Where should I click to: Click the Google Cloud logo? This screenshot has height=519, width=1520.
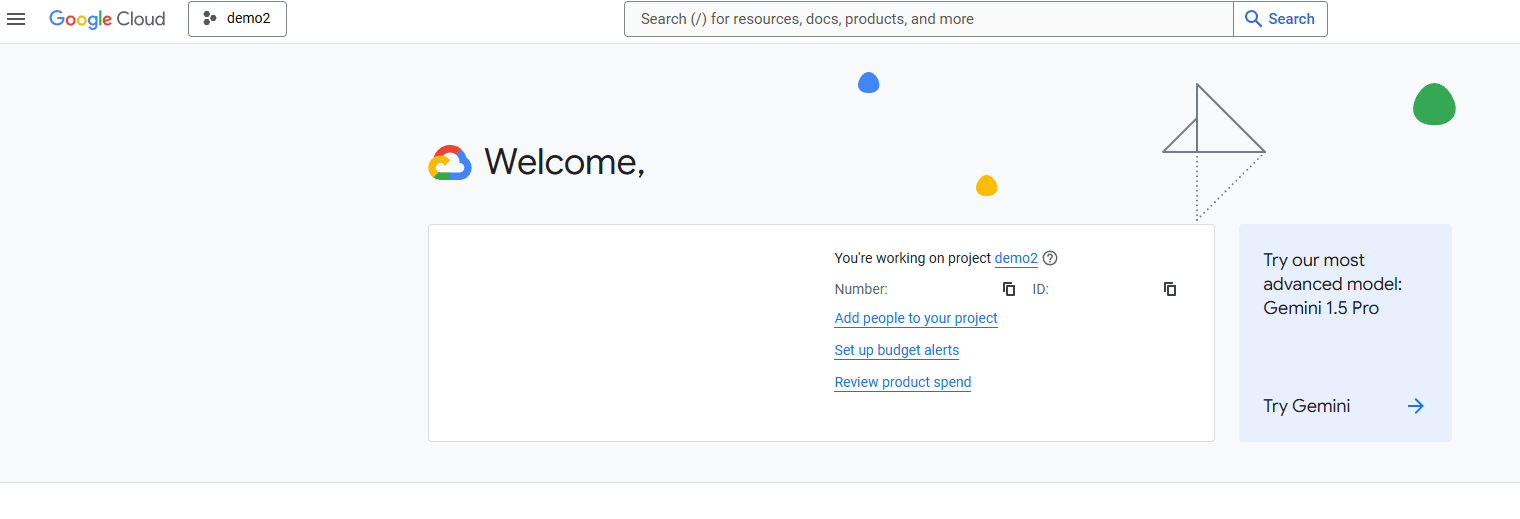point(107,19)
